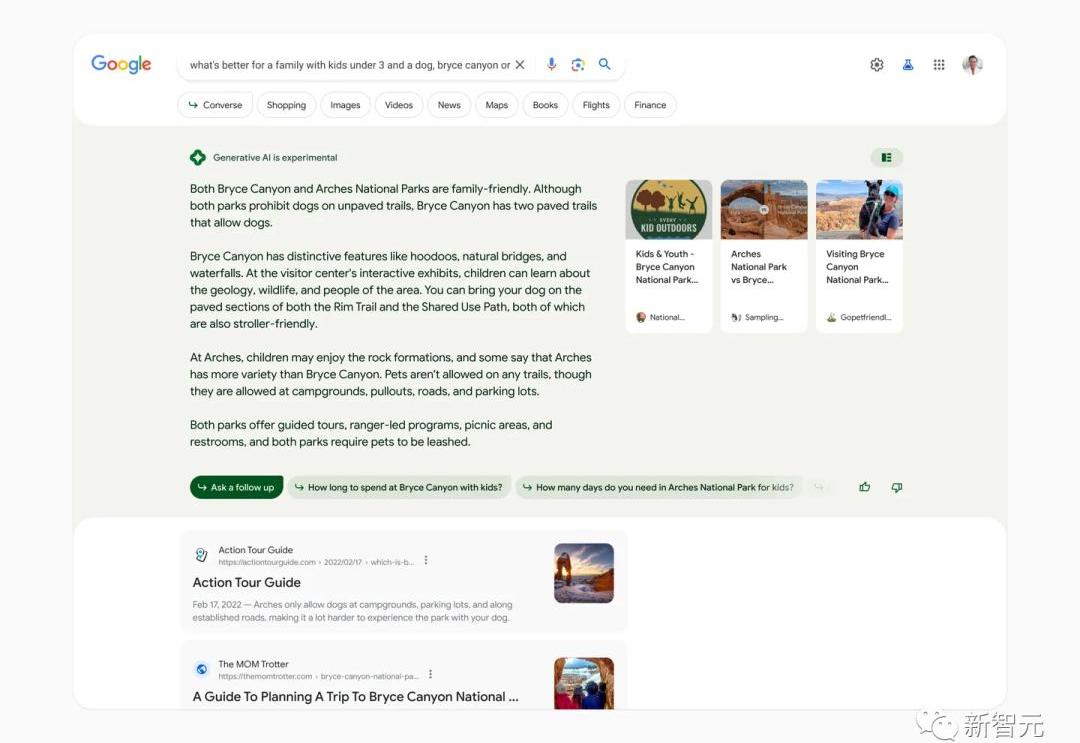Screen dimensions: 1080x743
Task: Click inside the Google search query field
Action: [x=350, y=65]
